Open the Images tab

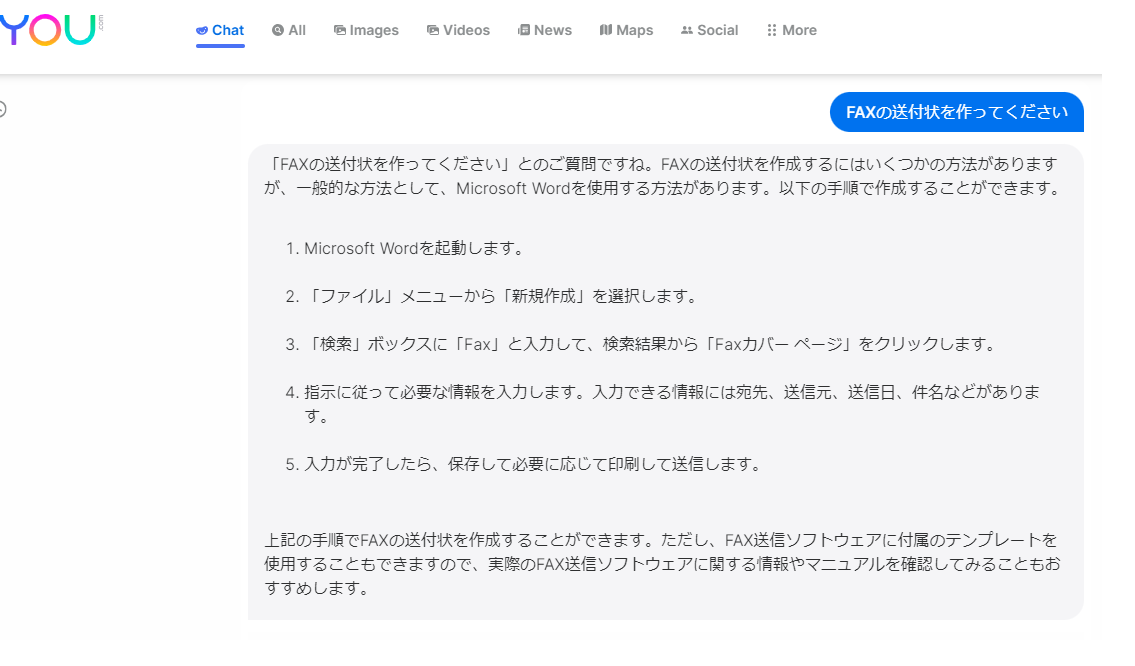366,30
